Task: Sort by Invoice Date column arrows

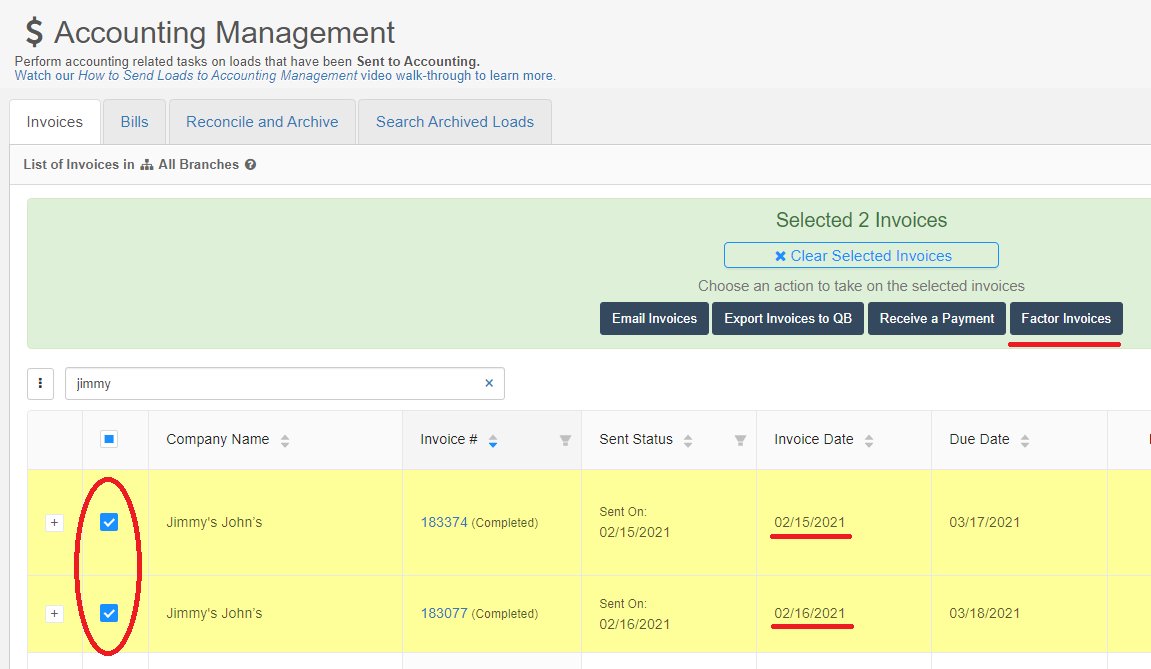Action: 869,440
